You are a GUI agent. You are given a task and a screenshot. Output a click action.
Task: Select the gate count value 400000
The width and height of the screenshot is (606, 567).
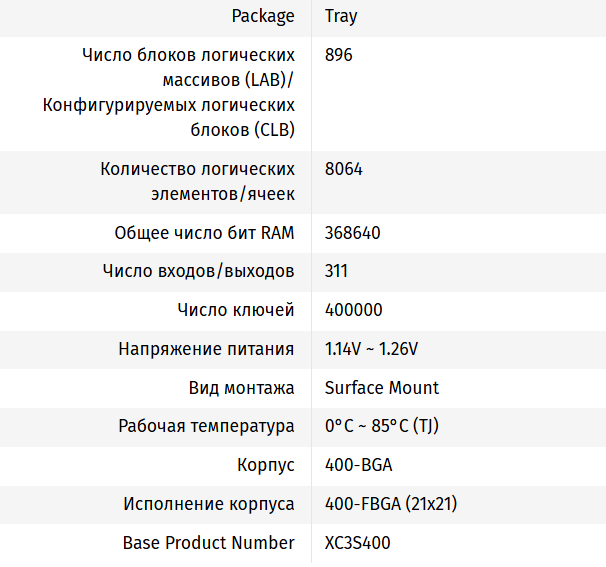click(354, 310)
